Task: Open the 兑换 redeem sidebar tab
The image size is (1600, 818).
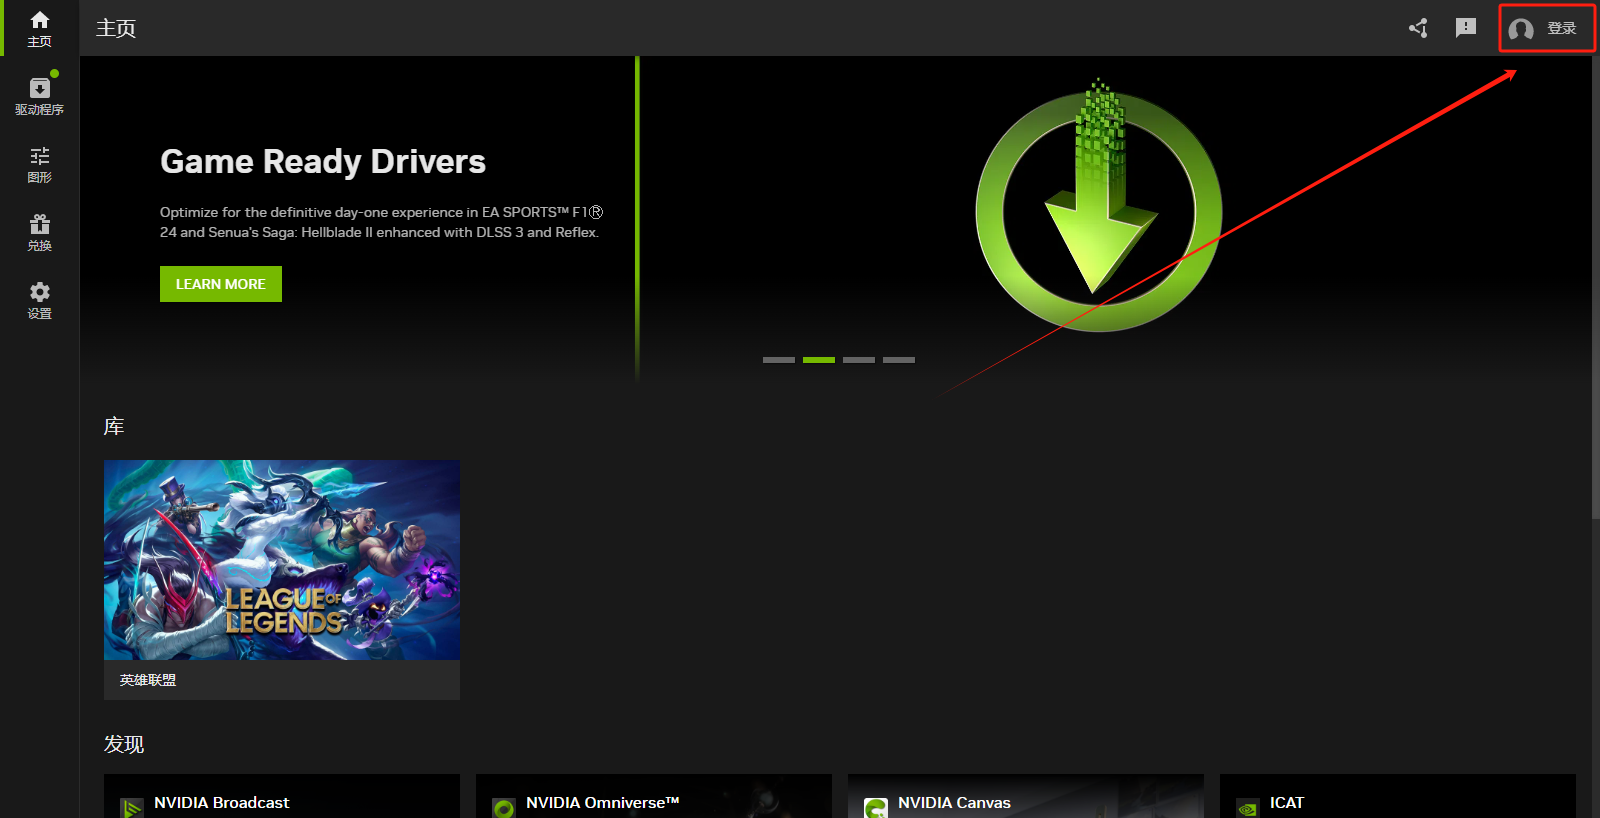Action: 39,233
